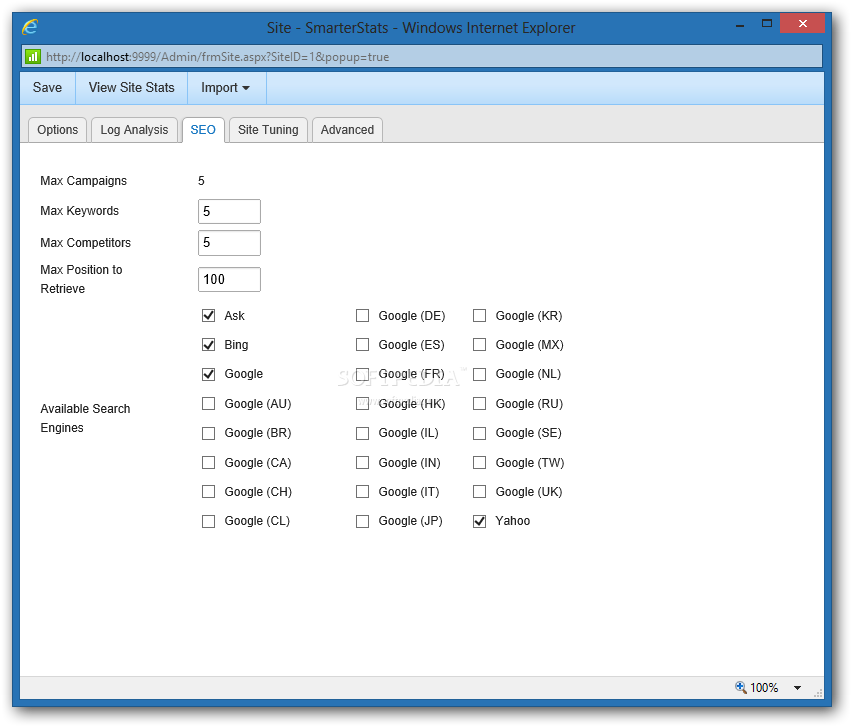Click the green stats favicon in address bar
This screenshot has height=727, width=852.
[x=33, y=57]
